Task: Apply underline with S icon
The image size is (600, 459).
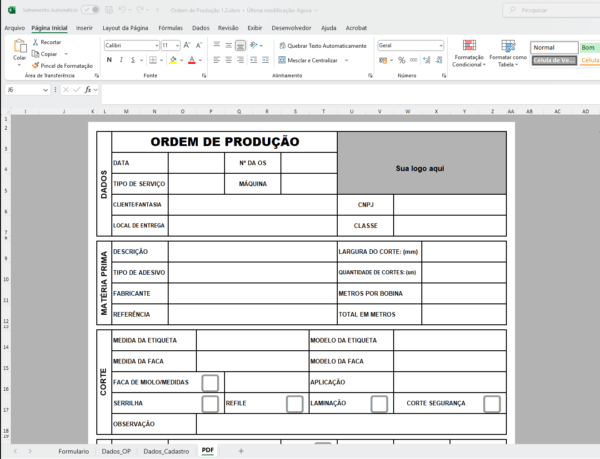Action: click(x=133, y=60)
